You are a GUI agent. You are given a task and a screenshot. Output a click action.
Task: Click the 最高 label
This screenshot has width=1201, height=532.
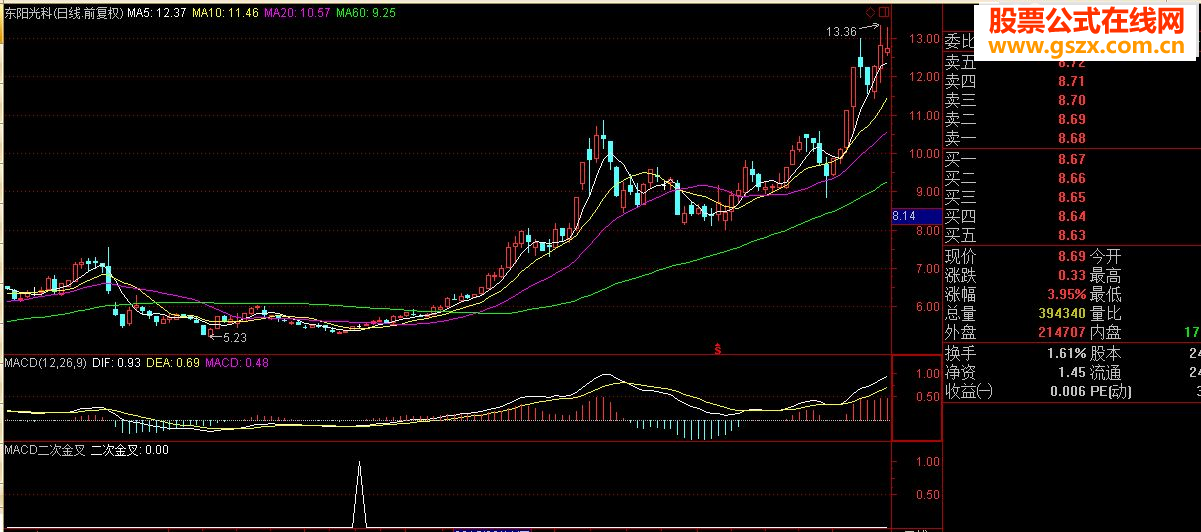[1105, 275]
